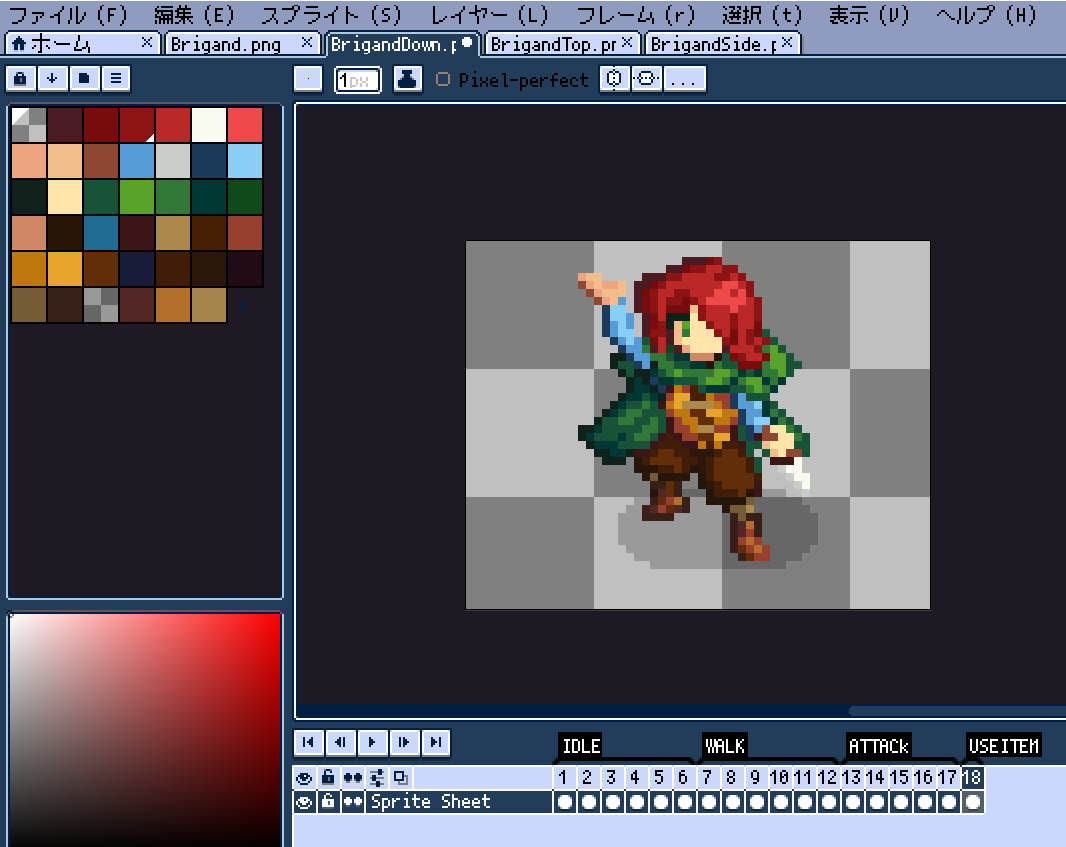The height and width of the screenshot is (847, 1066).
Task: Open the ファイル (F) menu
Action: tap(68, 15)
